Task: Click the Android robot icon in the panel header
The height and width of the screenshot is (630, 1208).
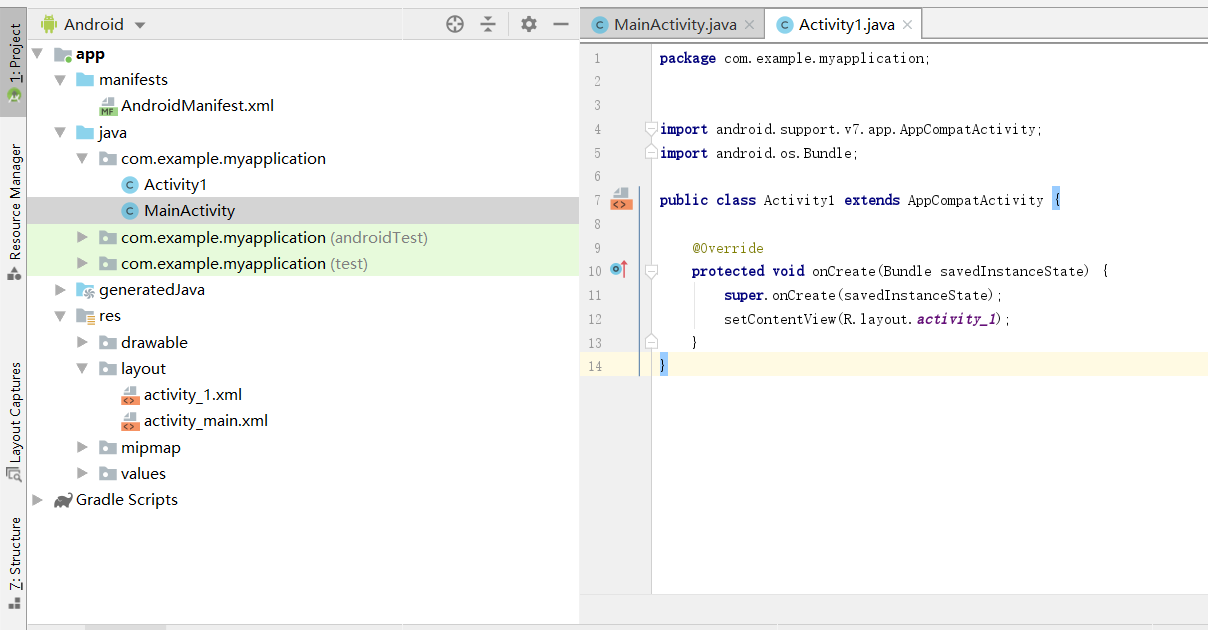Action: pos(49,24)
